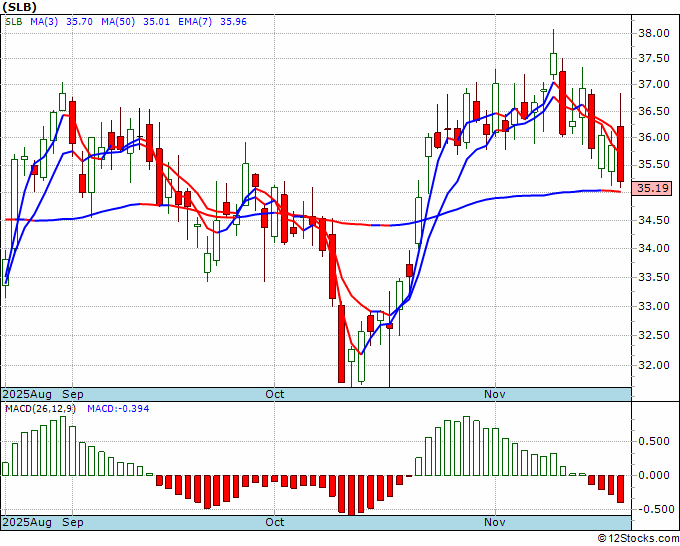
Task: Click the 35.50 price axis label
Action: (x=654, y=164)
